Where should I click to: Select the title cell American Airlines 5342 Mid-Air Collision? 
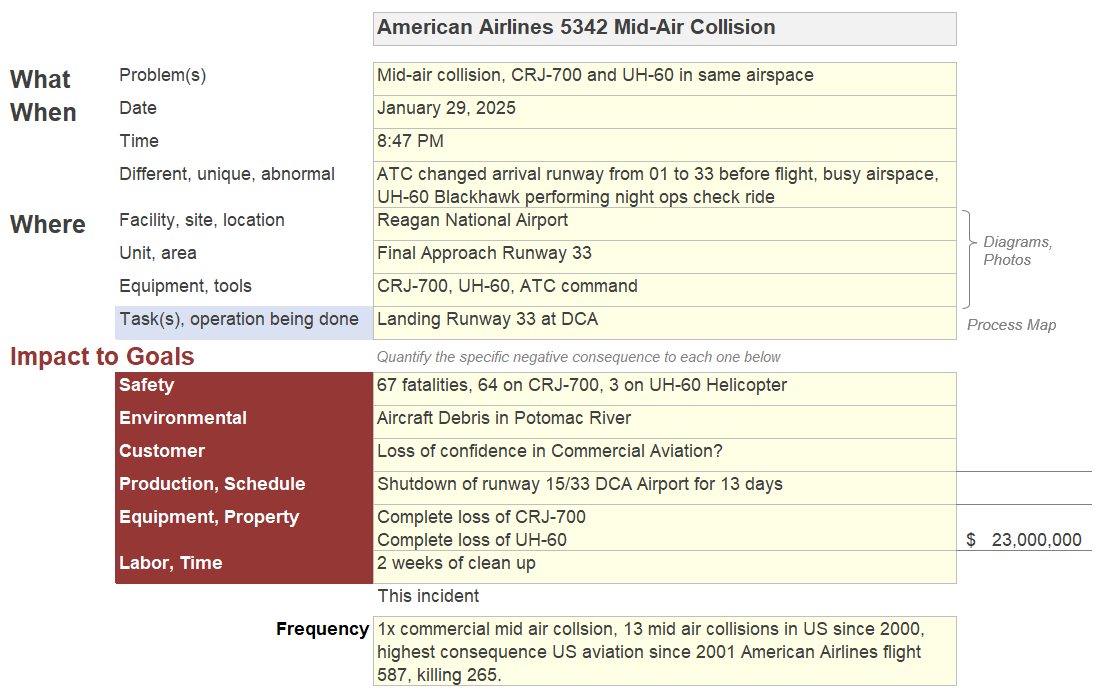pyautogui.click(x=664, y=29)
